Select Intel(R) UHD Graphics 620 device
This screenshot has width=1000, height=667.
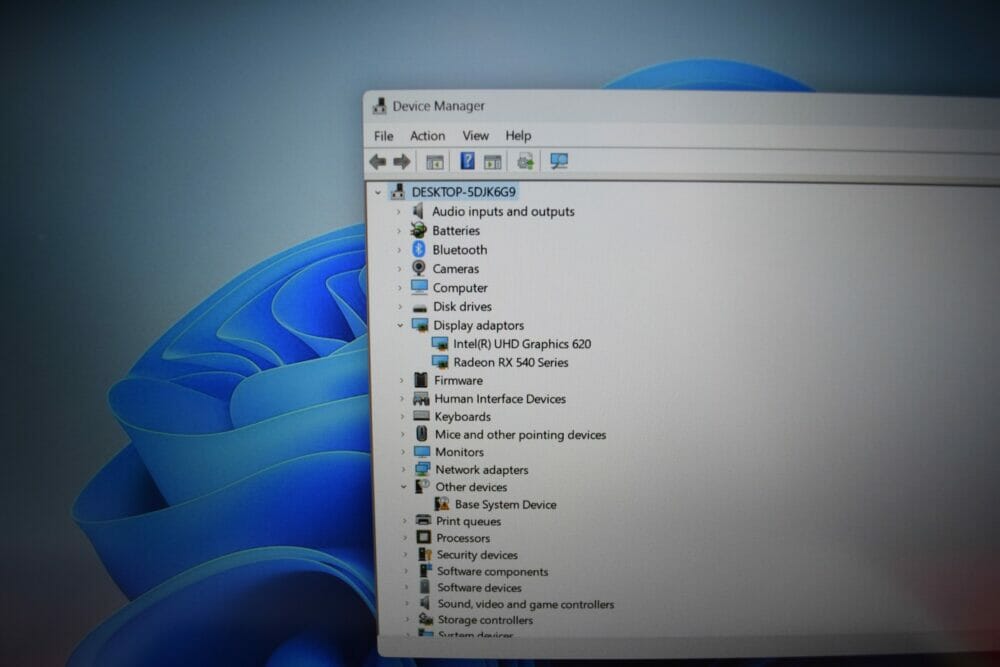point(522,344)
